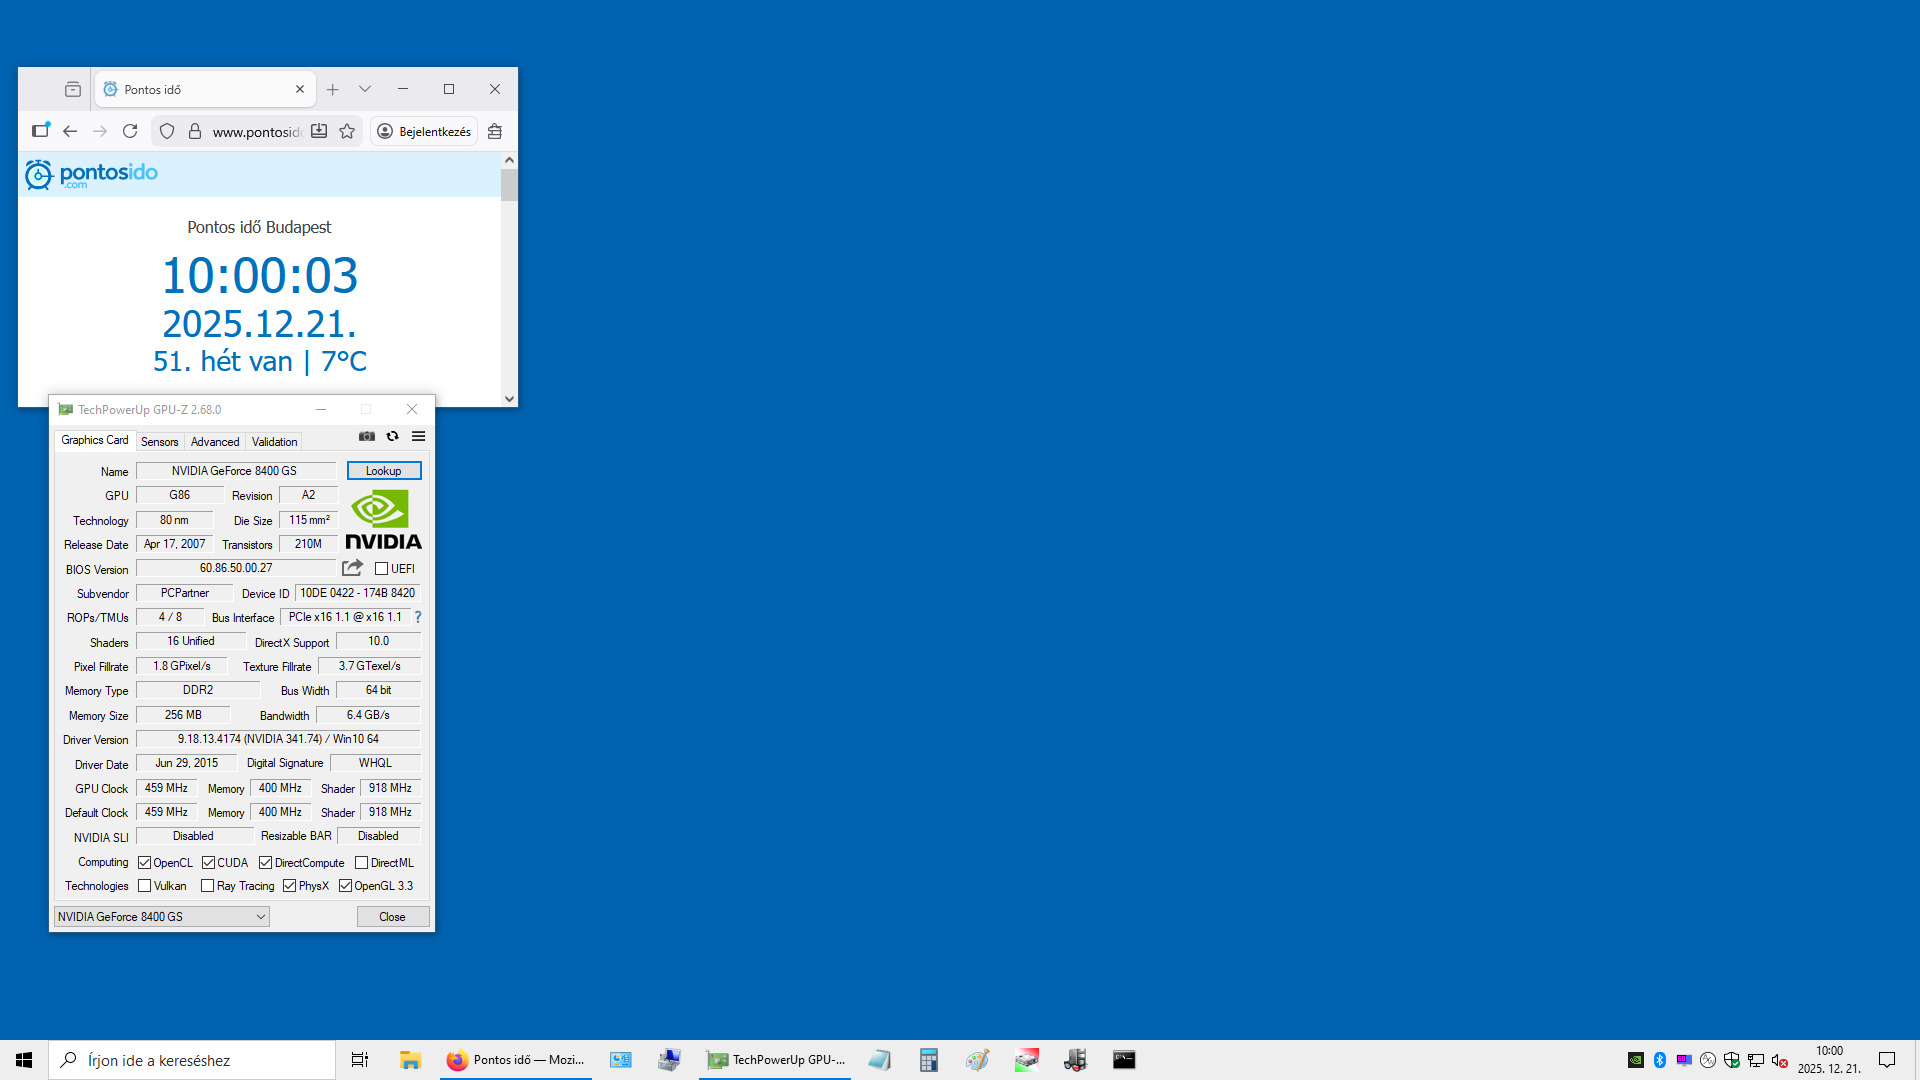Click the Lookup button
This screenshot has height=1080, width=1920.
point(384,471)
